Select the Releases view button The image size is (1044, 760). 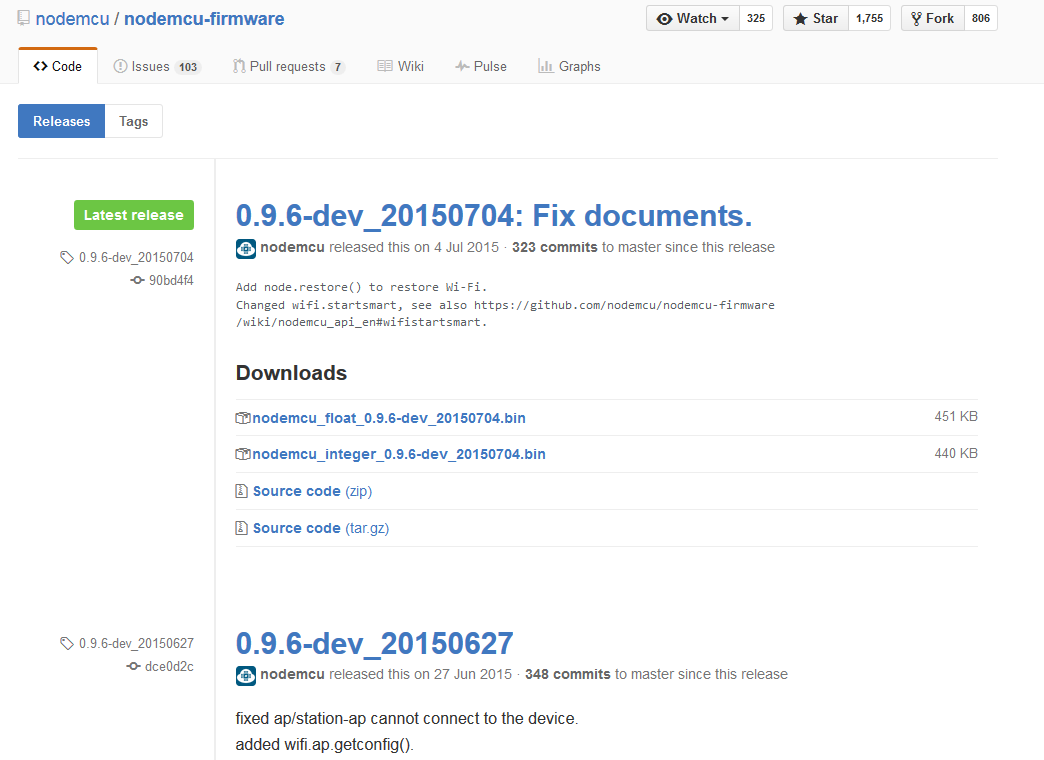coord(61,121)
